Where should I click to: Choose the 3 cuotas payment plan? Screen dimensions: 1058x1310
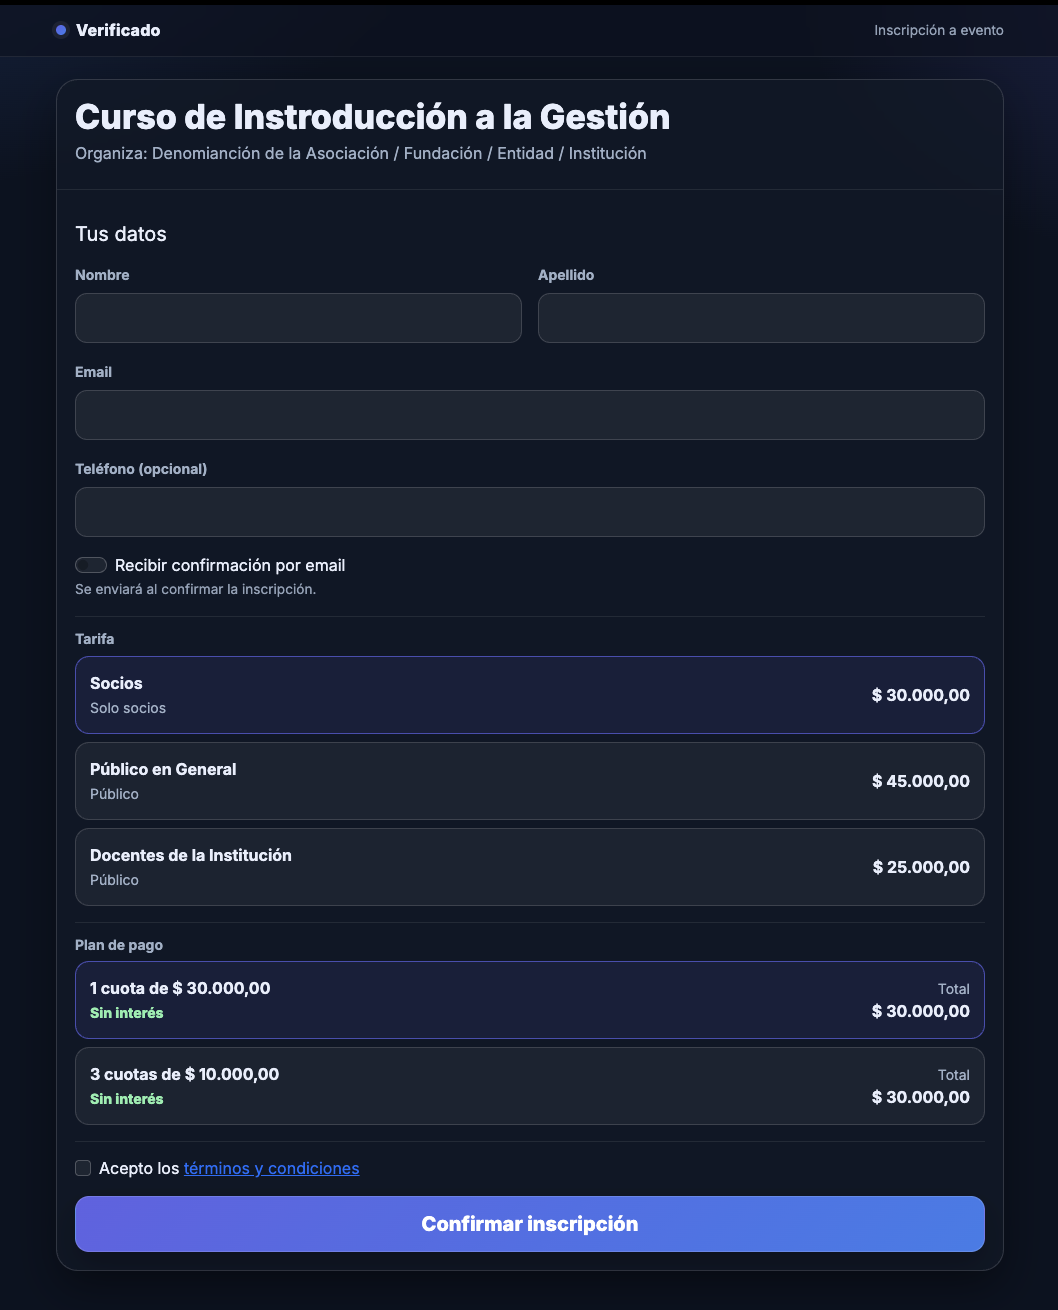pos(529,1086)
